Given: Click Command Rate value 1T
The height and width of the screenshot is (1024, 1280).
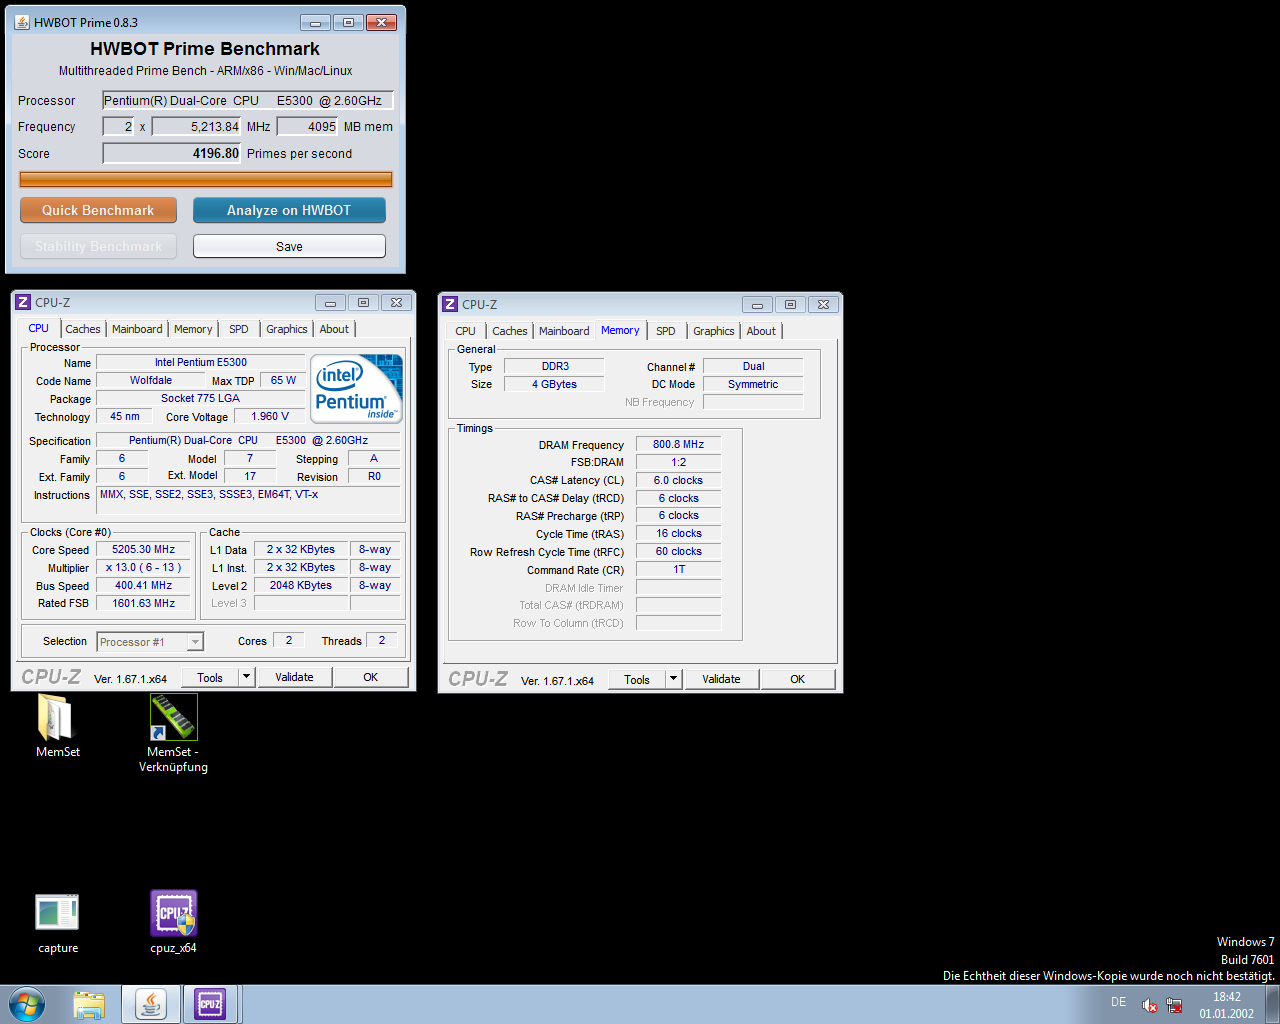Looking at the screenshot, I should [678, 569].
